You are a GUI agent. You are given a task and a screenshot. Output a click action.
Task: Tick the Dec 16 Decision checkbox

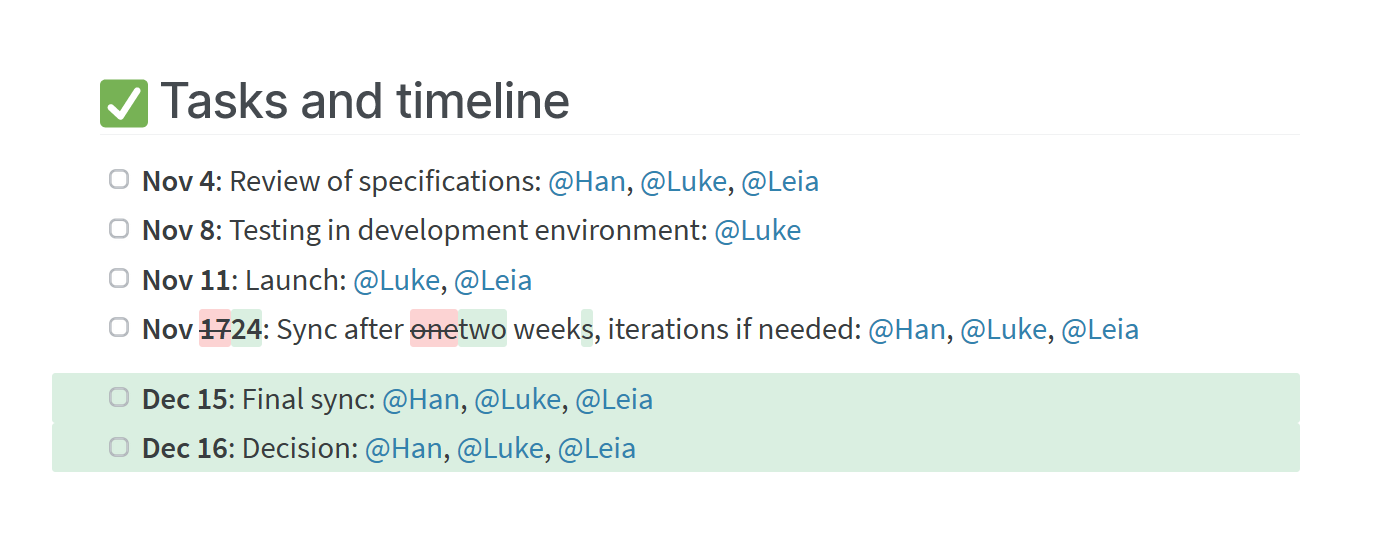(x=119, y=447)
